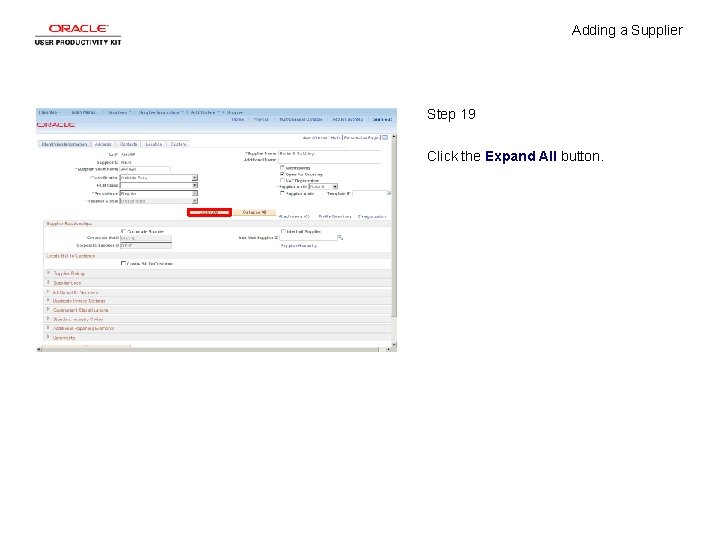Viewport: 720px width, 540px height.
Task: Open the Categorization link
Action: tap(372, 216)
